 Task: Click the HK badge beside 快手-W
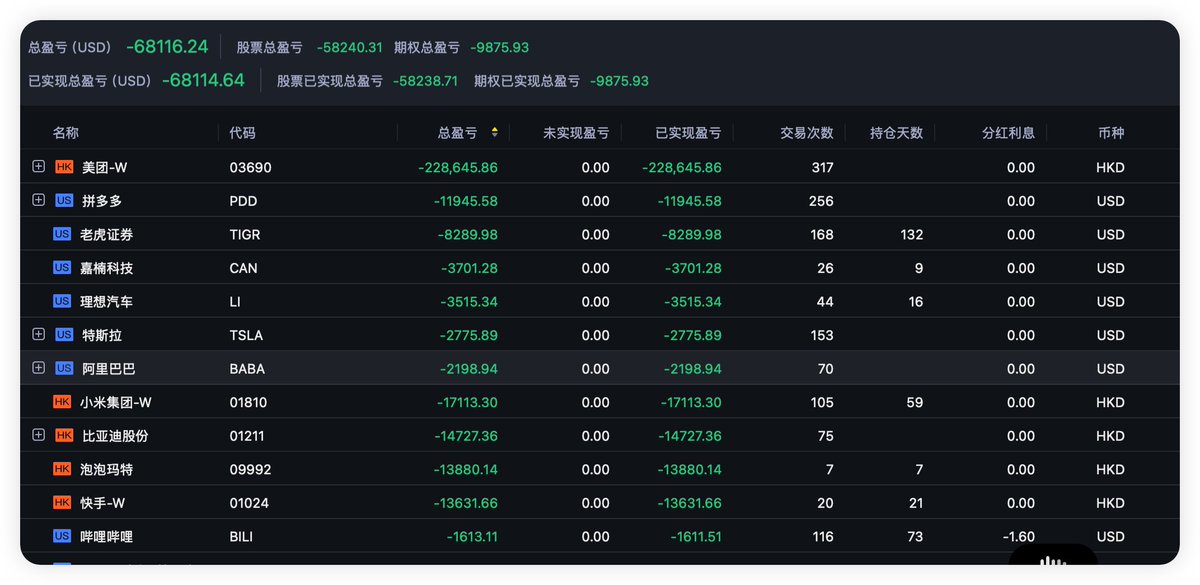point(62,503)
